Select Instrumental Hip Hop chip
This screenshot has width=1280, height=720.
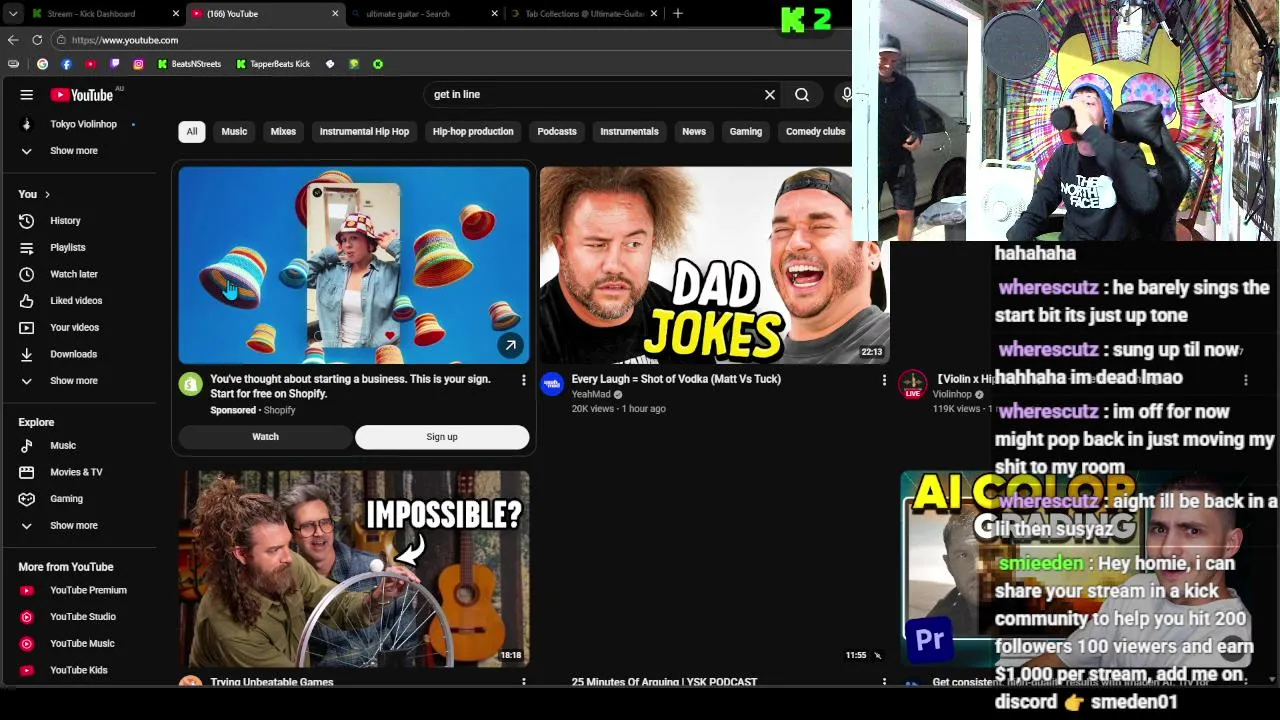tap(364, 132)
